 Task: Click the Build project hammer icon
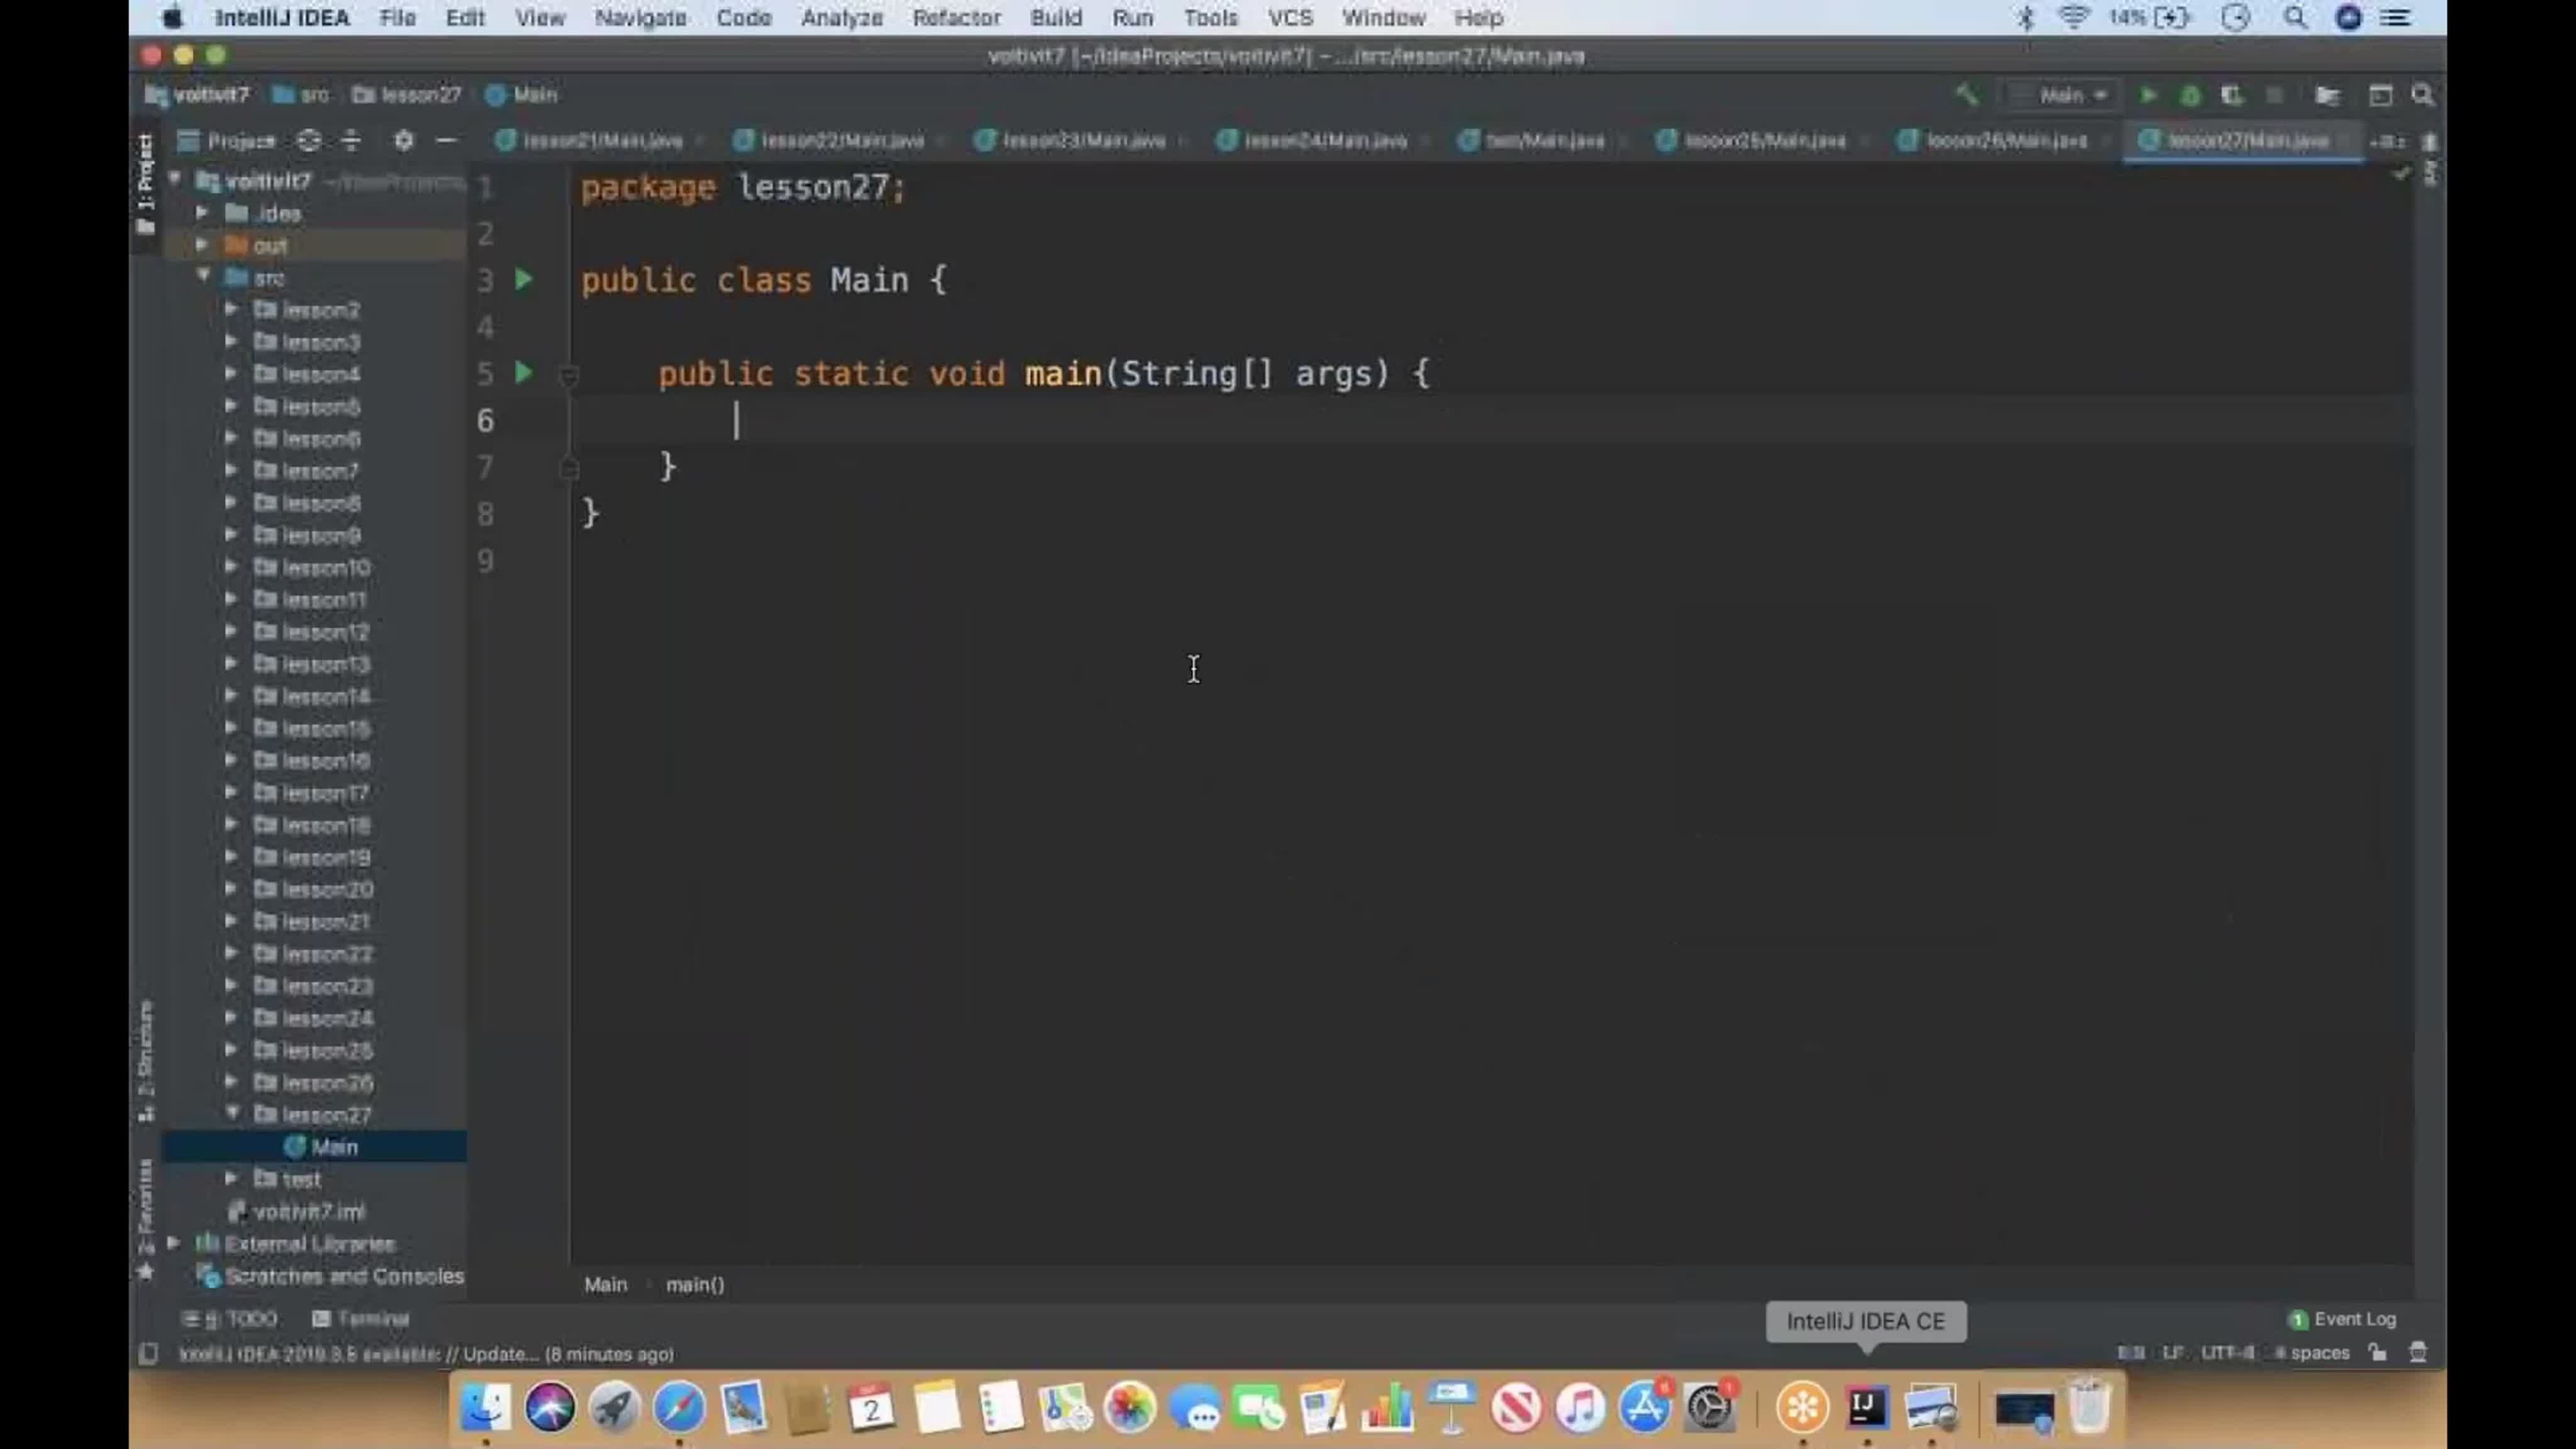(x=1966, y=95)
